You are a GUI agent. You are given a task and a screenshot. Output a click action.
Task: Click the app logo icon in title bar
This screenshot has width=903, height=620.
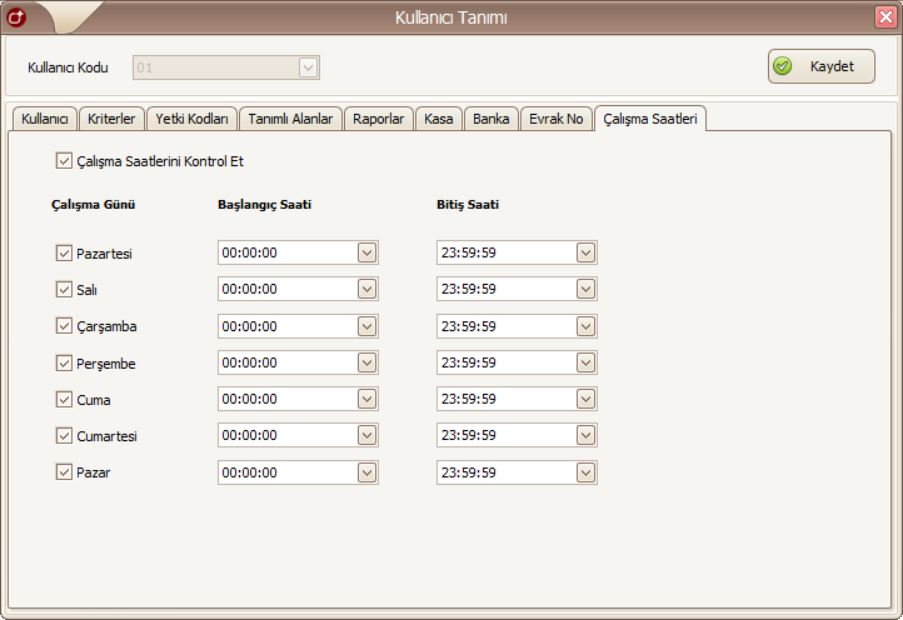pyautogui.click(x=14, y=16)
